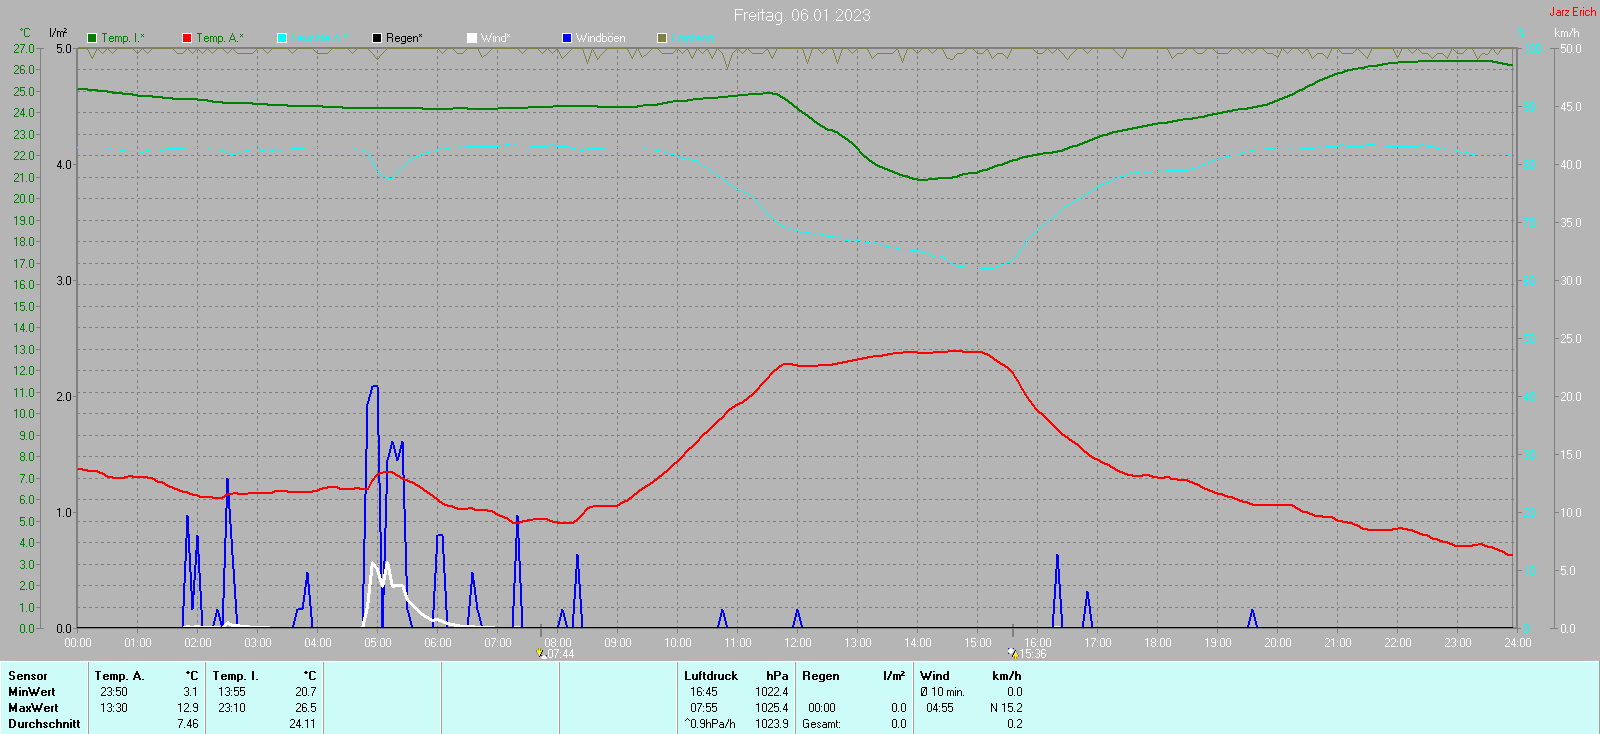
Task: Click the sunrise time '07:44'
Action: [x=561, y=654]
